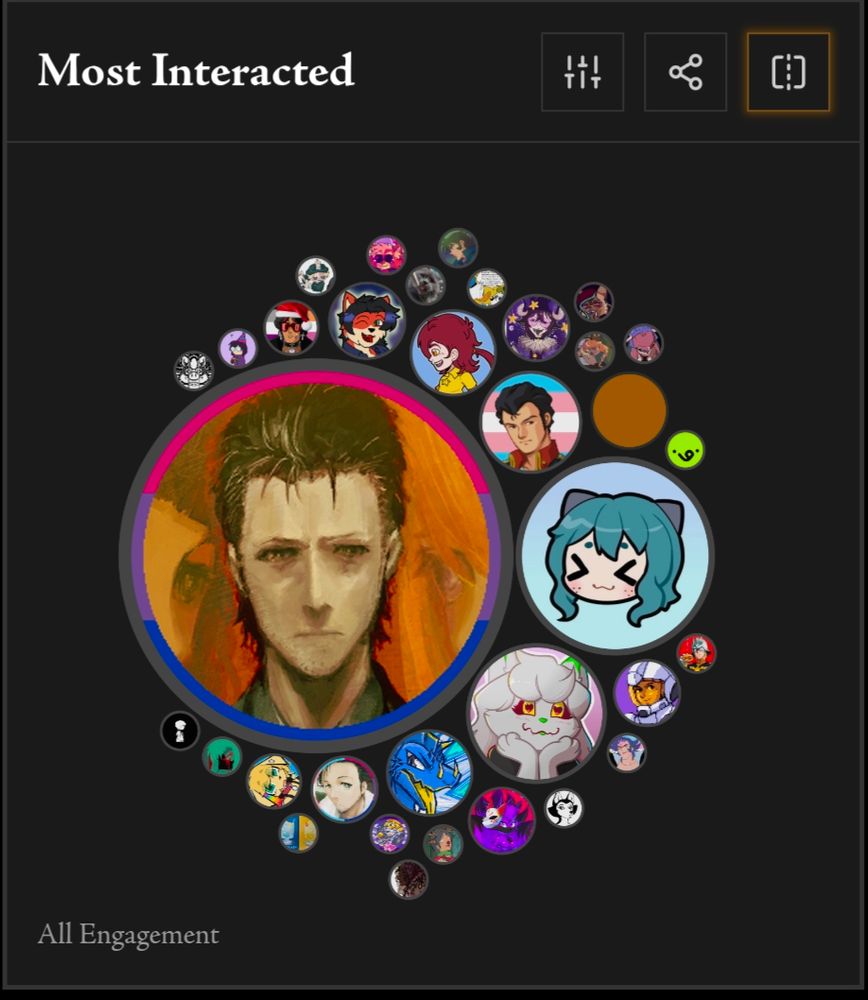Select the white-helmet pilot on purple avatar

click(x=647, y=693)
